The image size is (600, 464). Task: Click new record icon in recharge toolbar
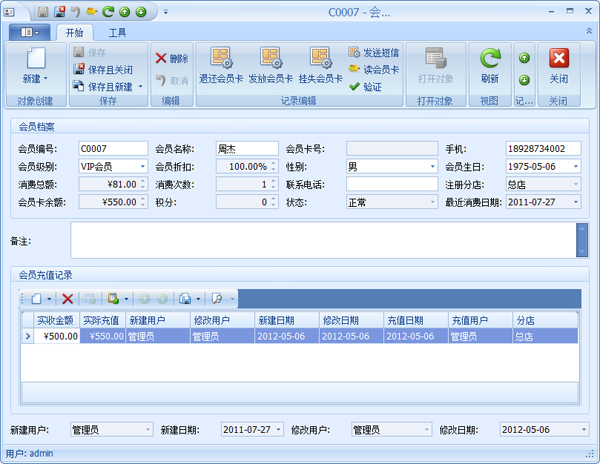coord(37,299)
